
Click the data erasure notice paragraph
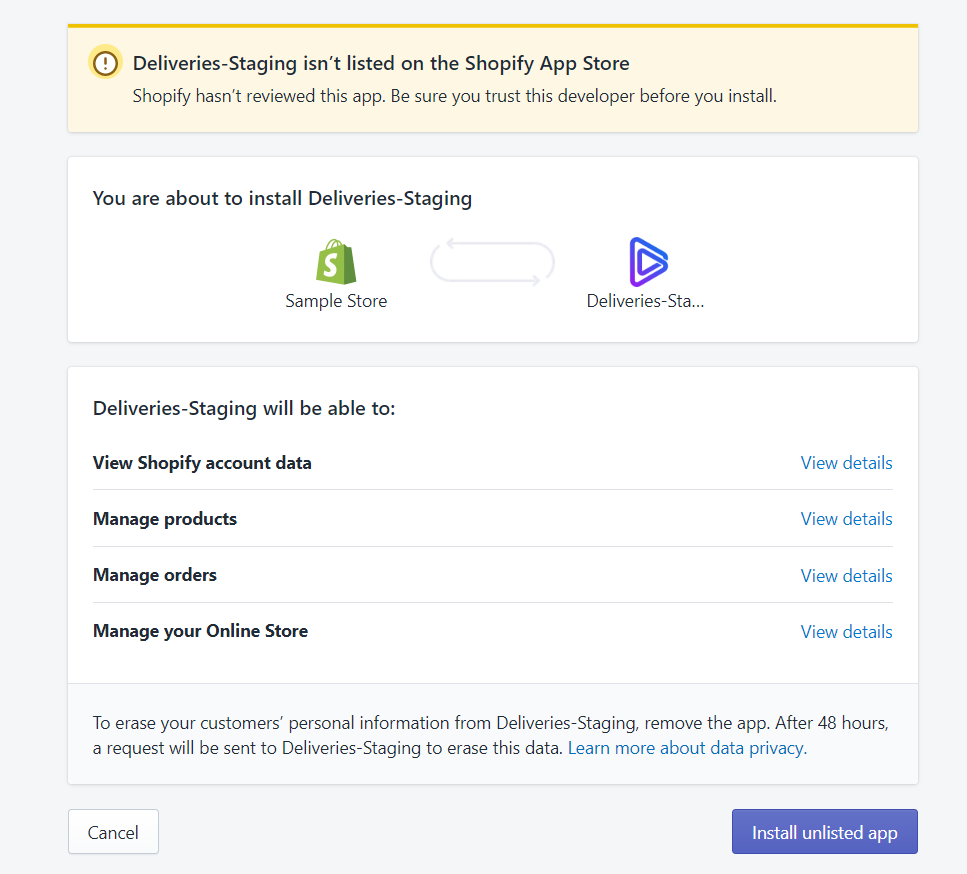[x=491, y=735]
